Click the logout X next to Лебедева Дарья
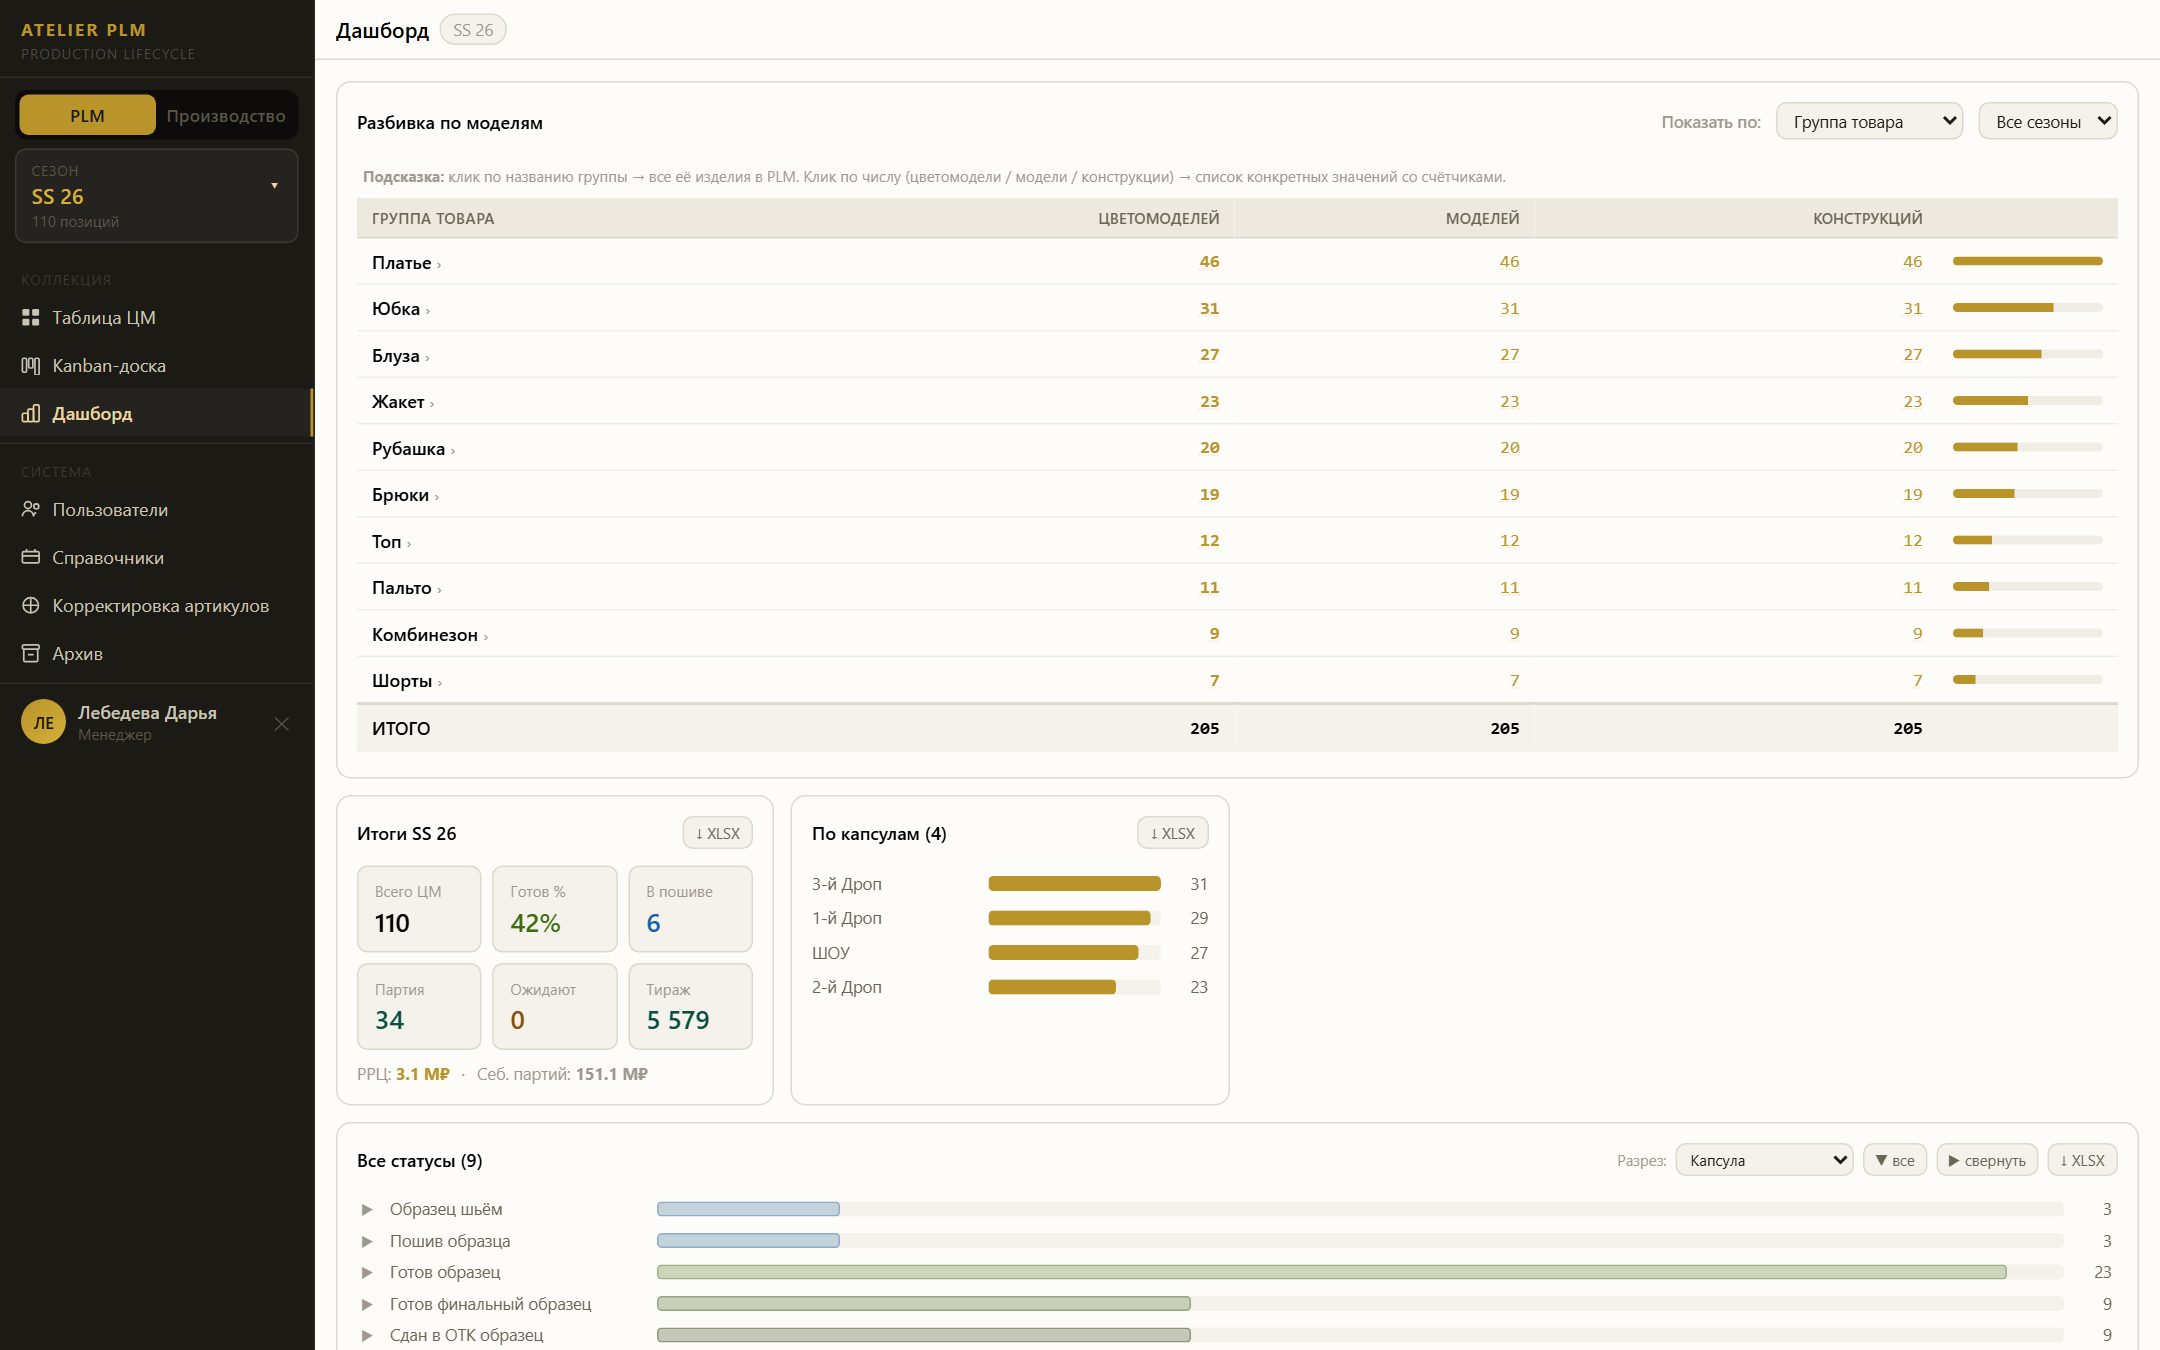The width and height of the screenshot is (2160, 1350). pyautogui.click(x=282, y=724)
